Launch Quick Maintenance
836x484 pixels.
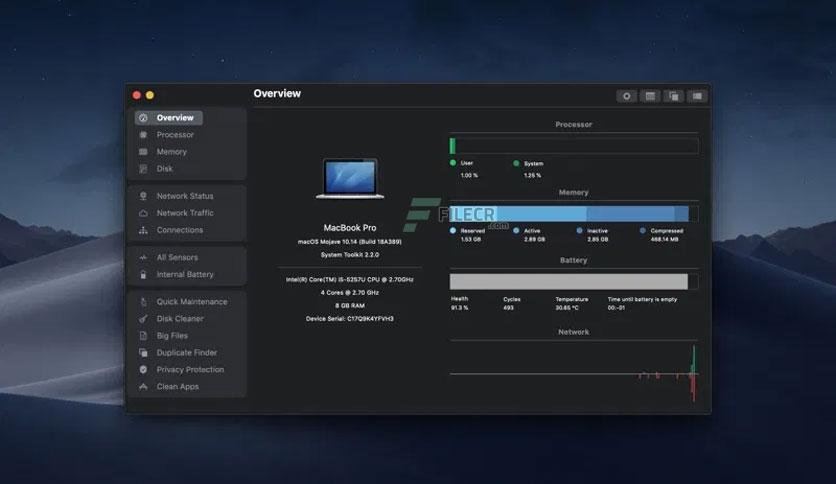coord(191,302)
